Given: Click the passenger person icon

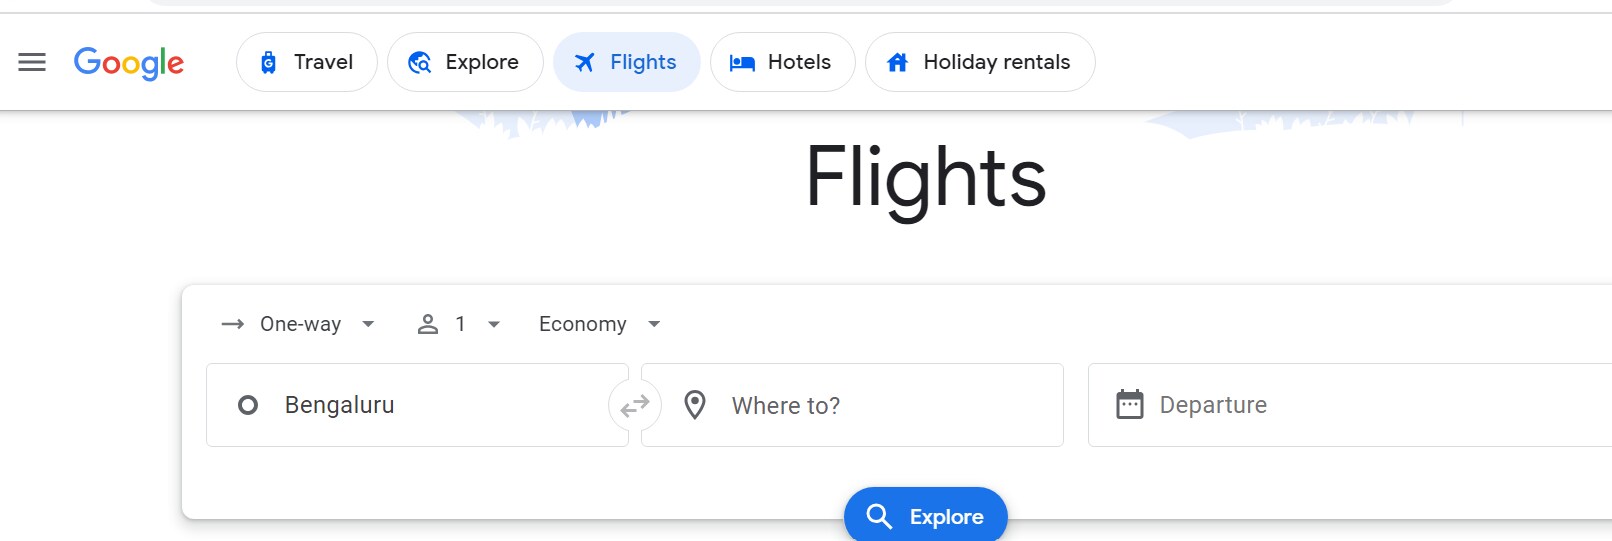Looking at the screenshot, I should coord(428,324).
